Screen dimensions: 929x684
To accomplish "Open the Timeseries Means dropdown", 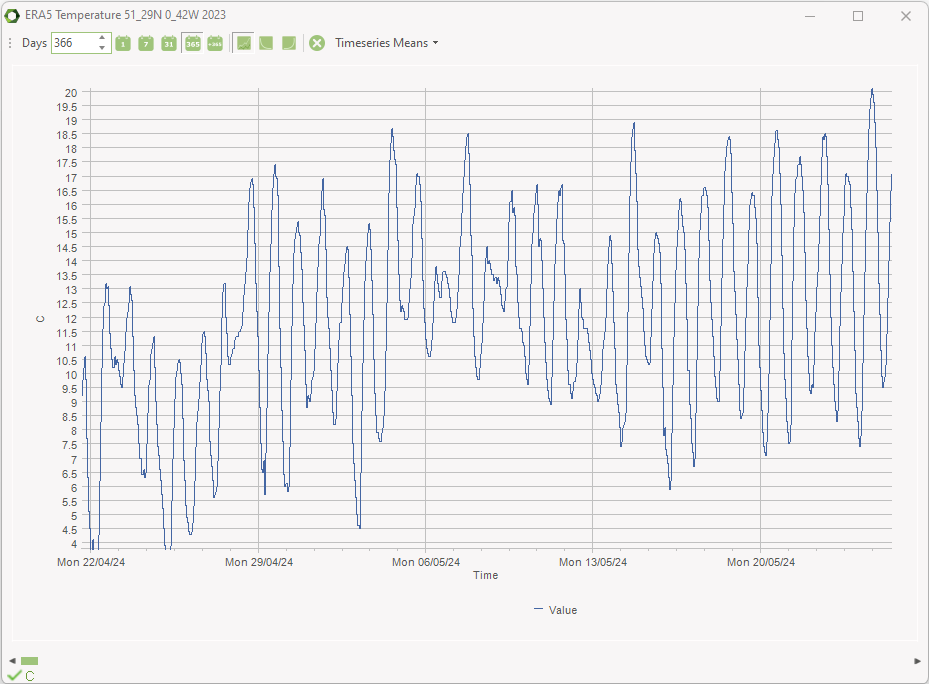I will (x=386, y=43).
